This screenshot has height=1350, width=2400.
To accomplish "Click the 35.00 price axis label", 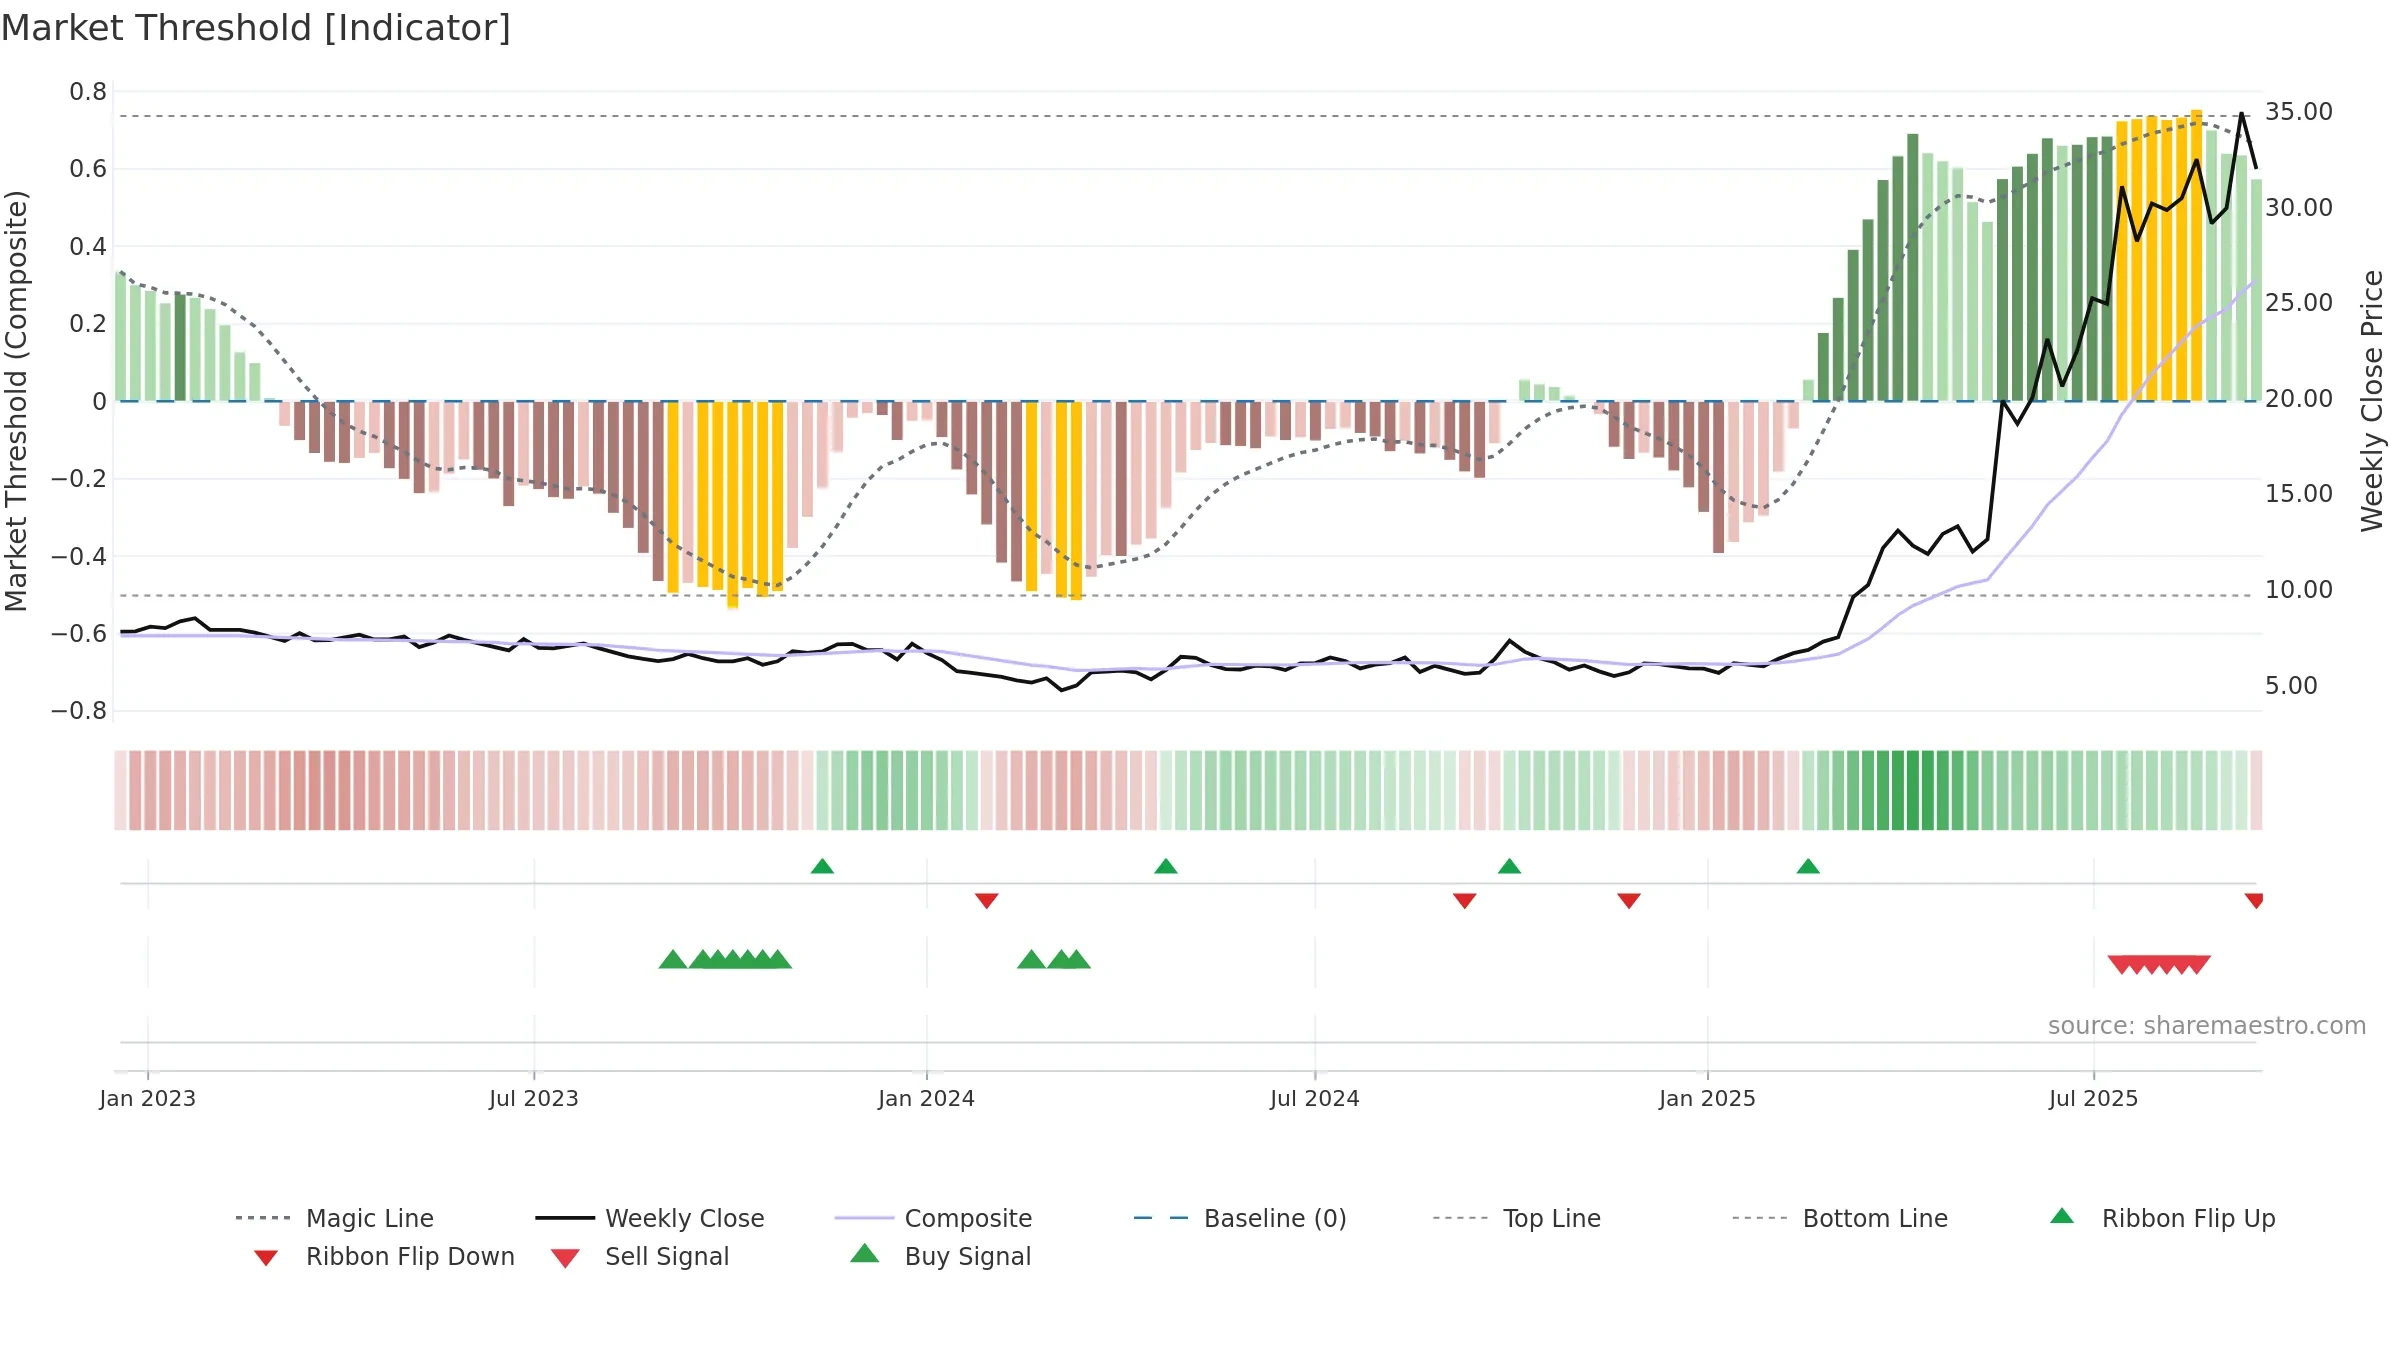I will (x=2299, y=112).
